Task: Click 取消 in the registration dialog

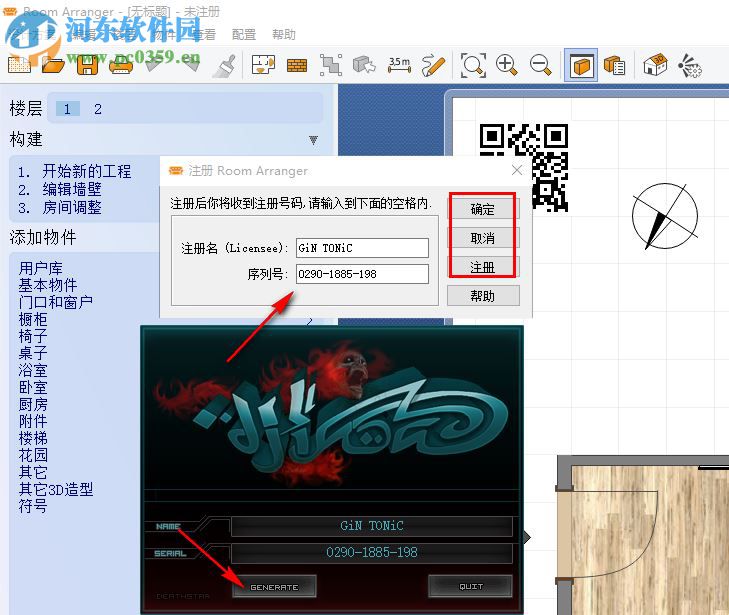Action: click(x=483, y=238)
